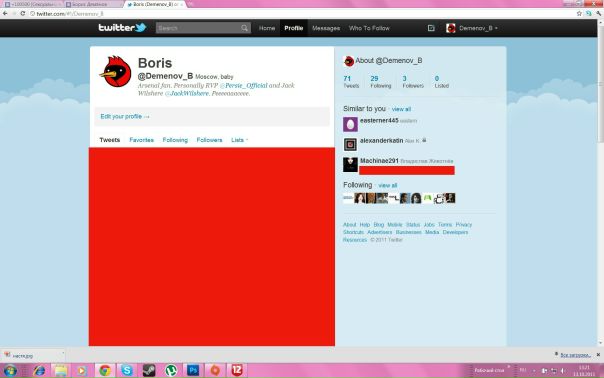Image resolution: width=604 pixels, height=378 pixels.
Task: Click the bookmark star in the address bar
Action: (x=579, y=13)
